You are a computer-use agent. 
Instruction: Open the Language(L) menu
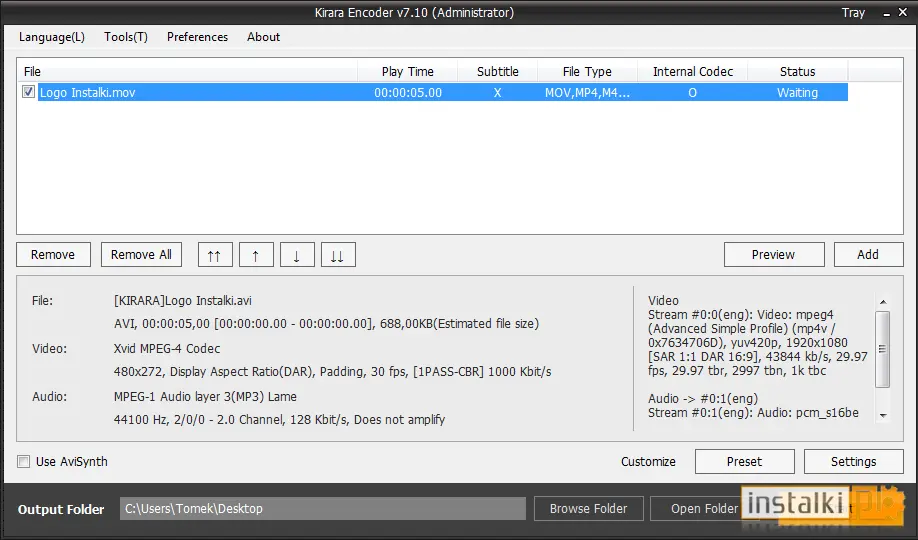tap(52, 37)
